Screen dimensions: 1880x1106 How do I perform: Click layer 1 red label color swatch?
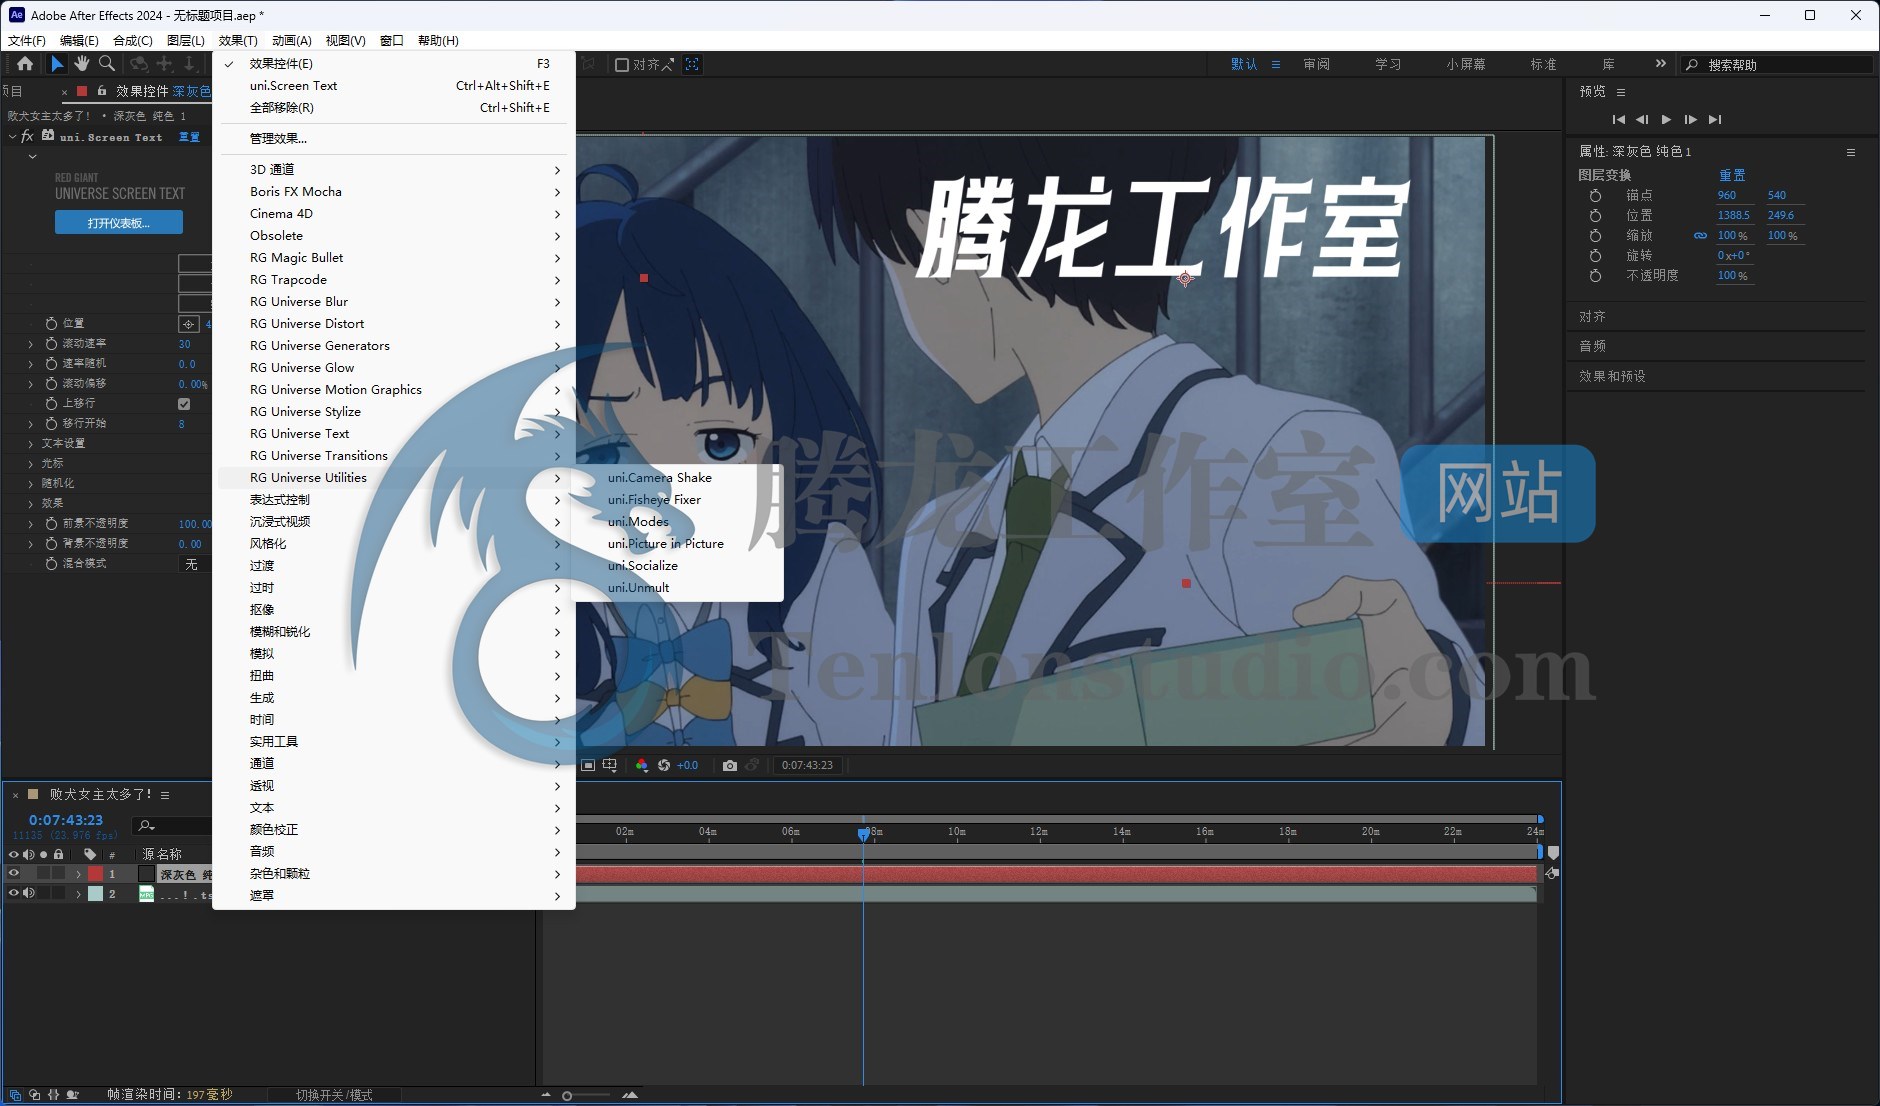[x=96, y=874]
